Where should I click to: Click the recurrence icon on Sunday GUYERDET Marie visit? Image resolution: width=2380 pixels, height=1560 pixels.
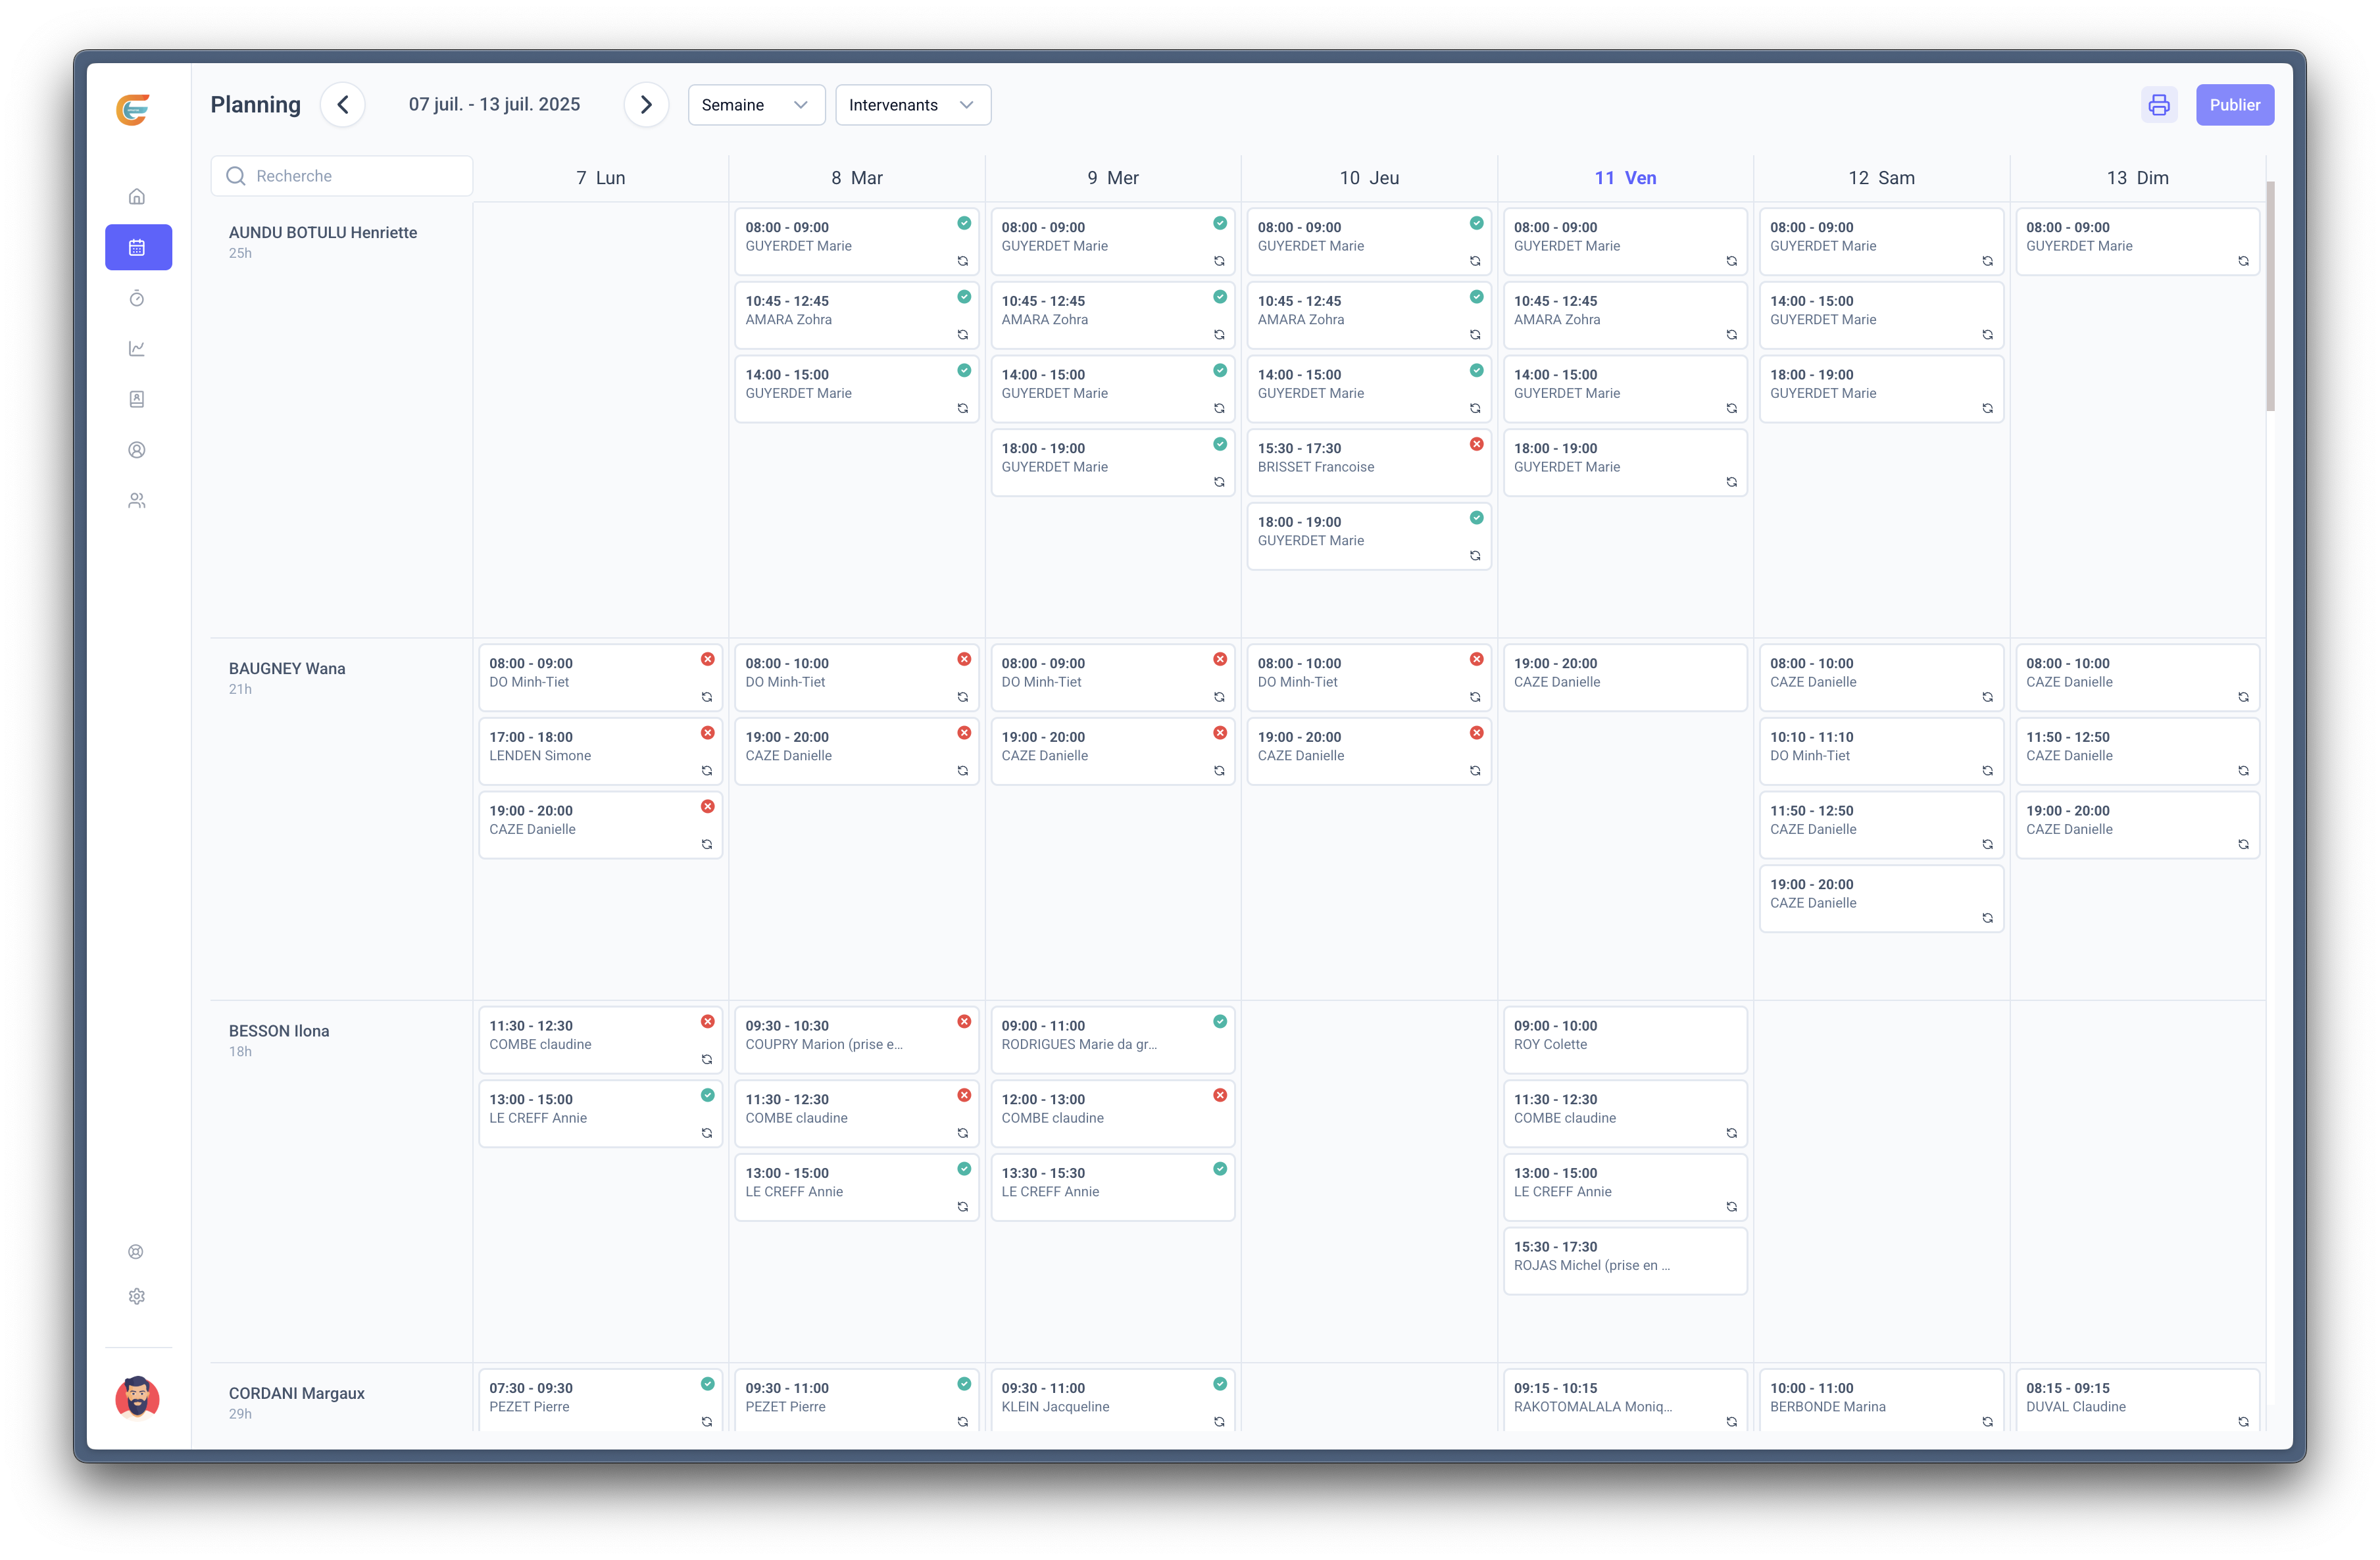(2243, 261)
